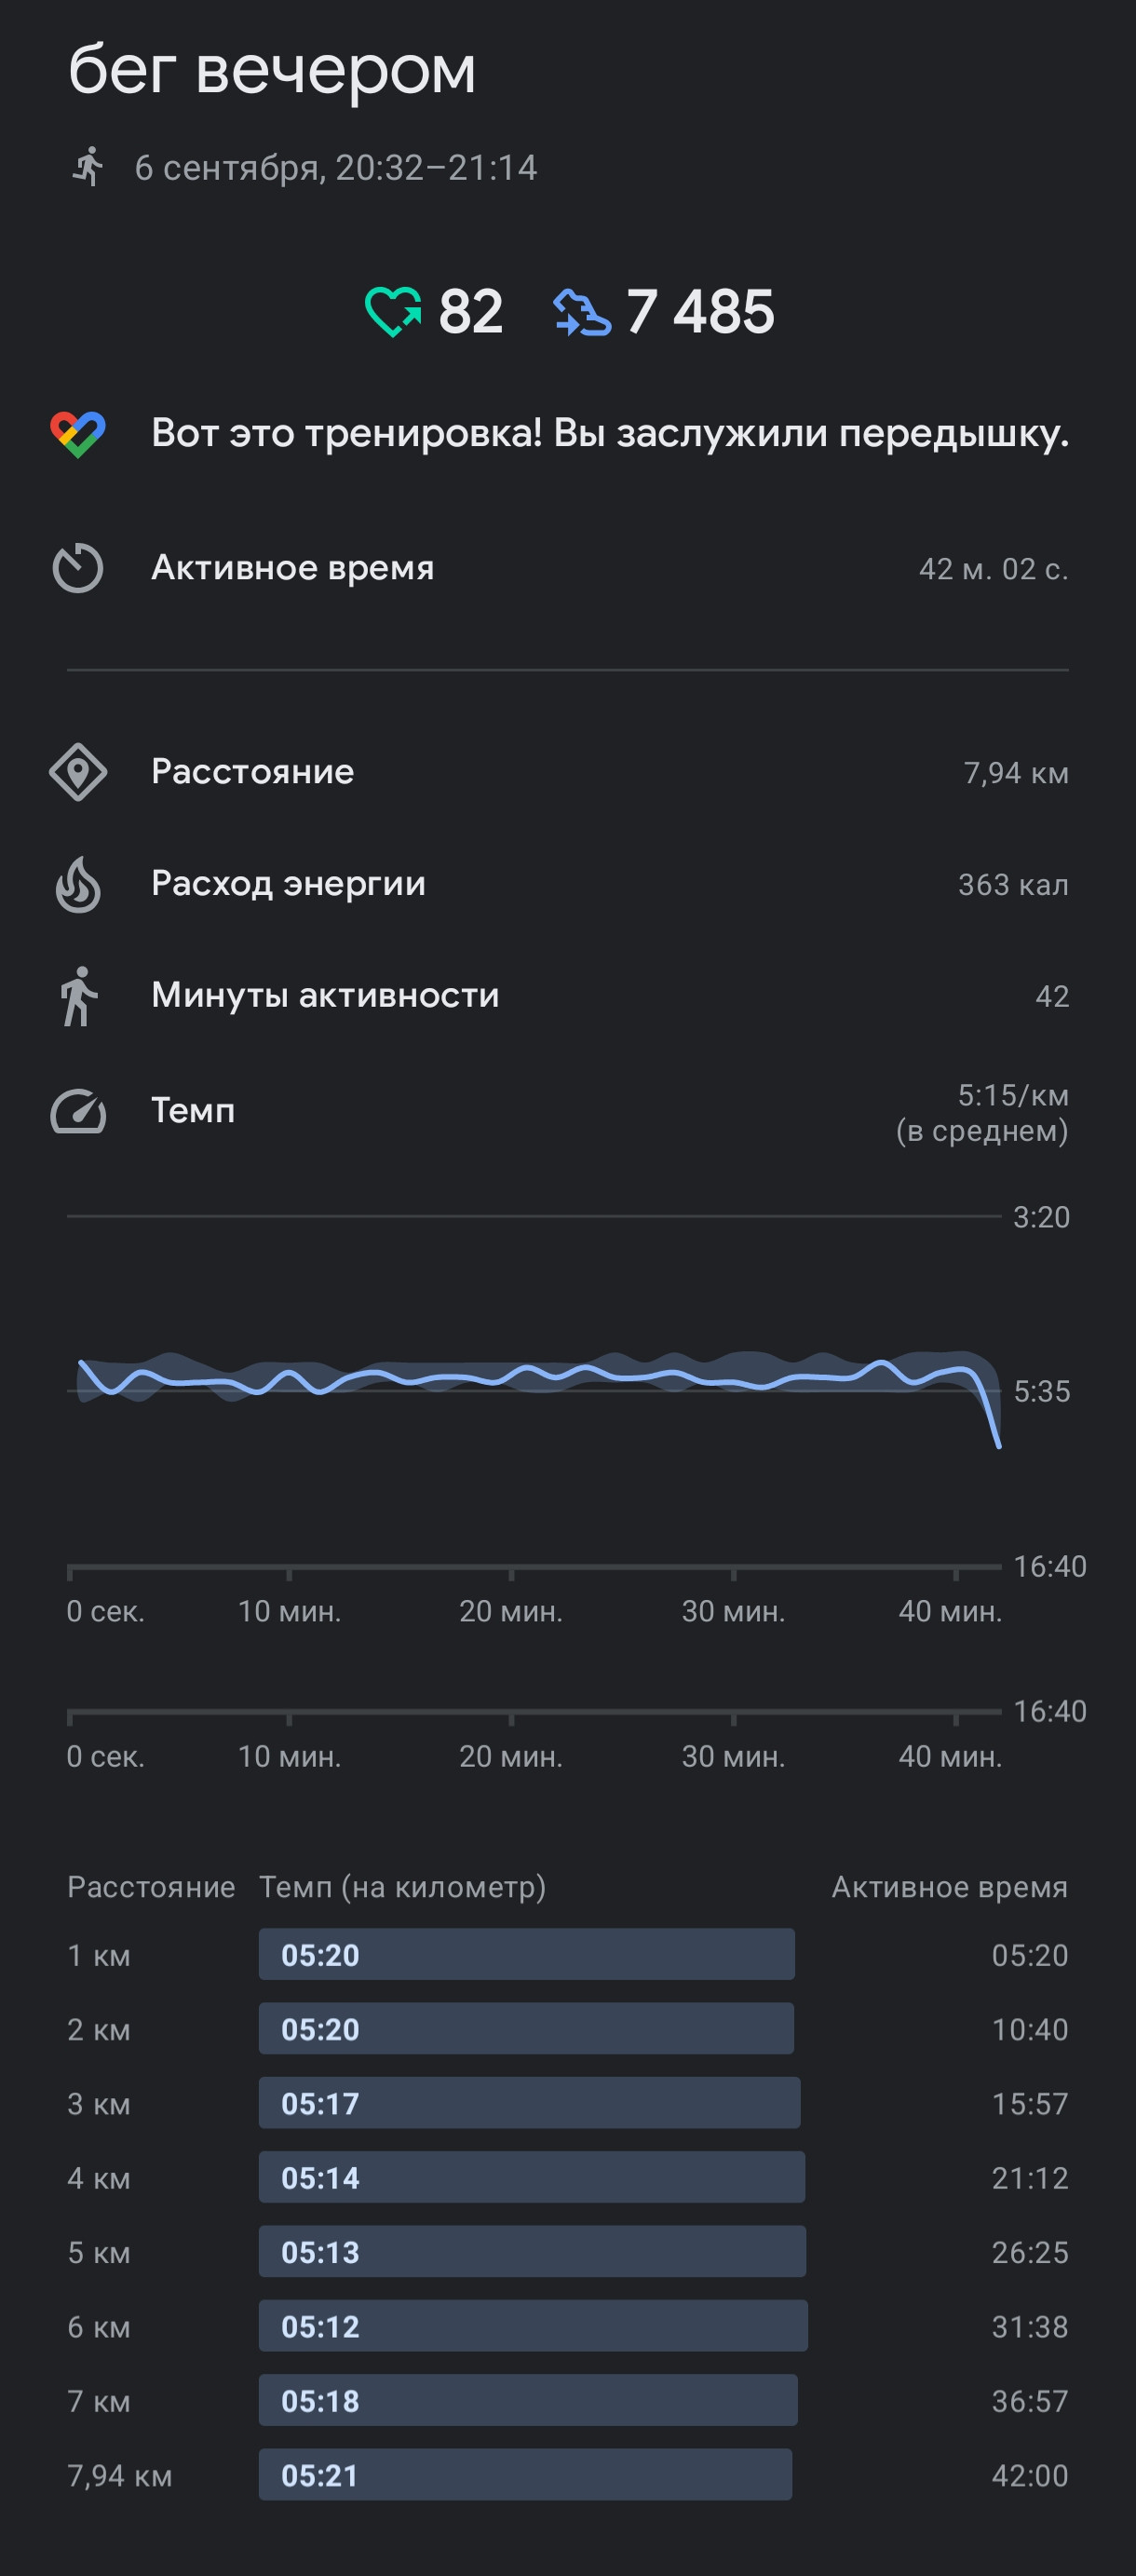The height and width of the screenshot is (2576, 1136).
Task: Tap the speedometer icon for Темп
Action: (78, 1112)
